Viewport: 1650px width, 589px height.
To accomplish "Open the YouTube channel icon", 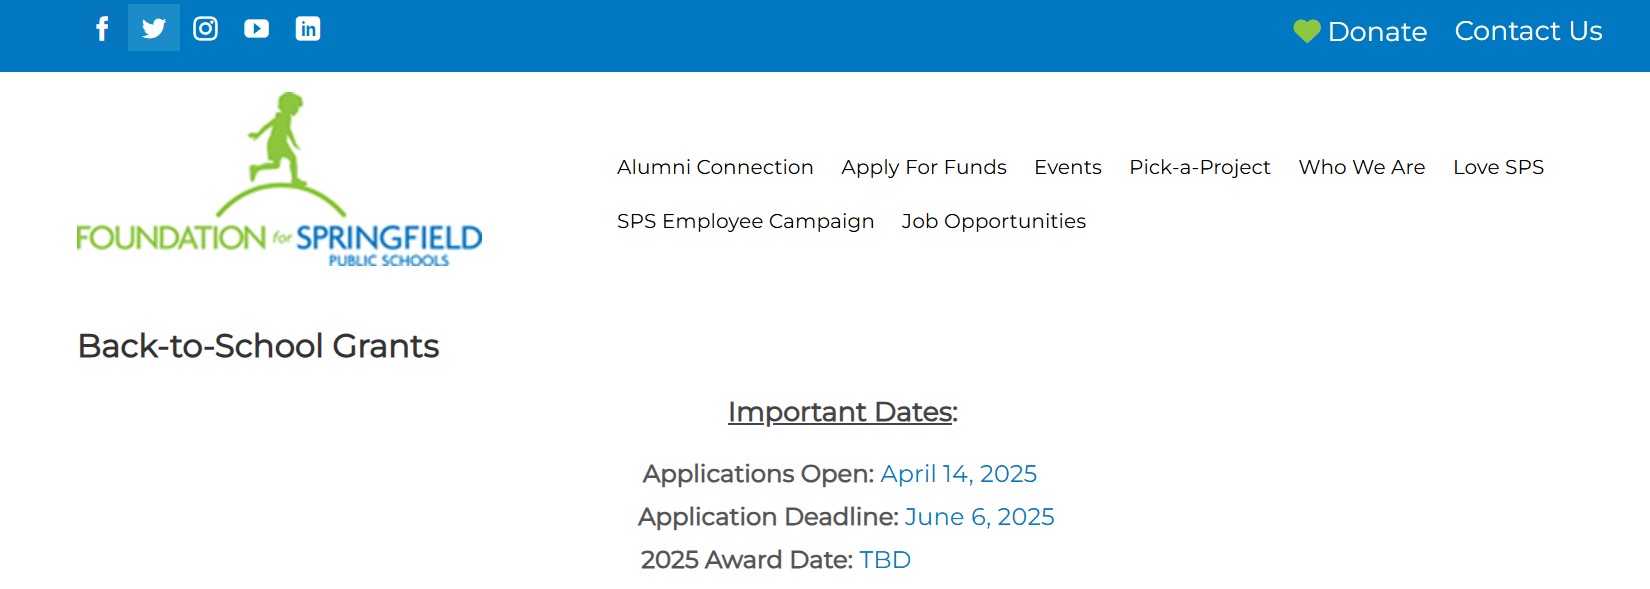I will 257,29.
